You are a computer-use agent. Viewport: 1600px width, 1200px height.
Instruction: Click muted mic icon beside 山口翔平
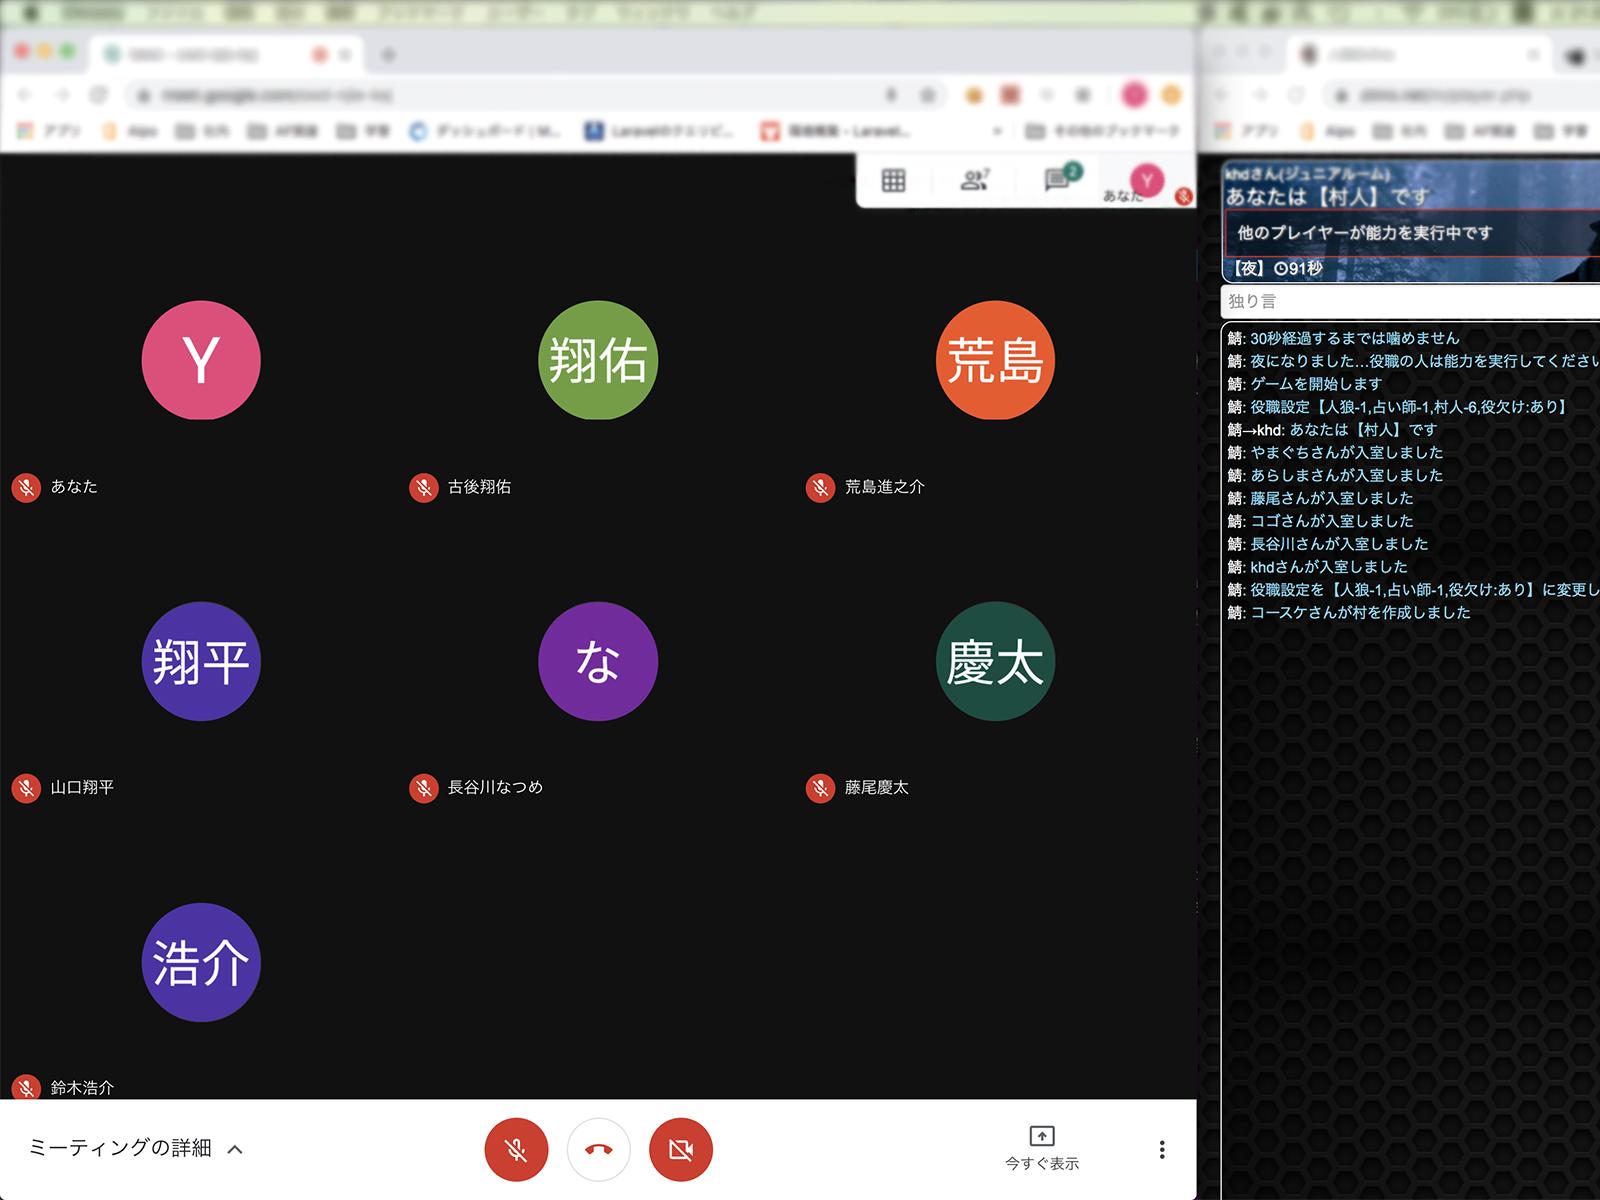[x=26, y=788]
